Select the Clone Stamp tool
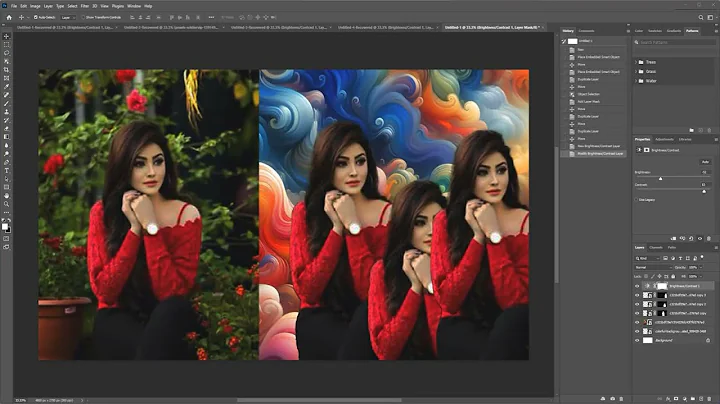The height and width of the screenshot is (404, 720). tap(6, 112)
